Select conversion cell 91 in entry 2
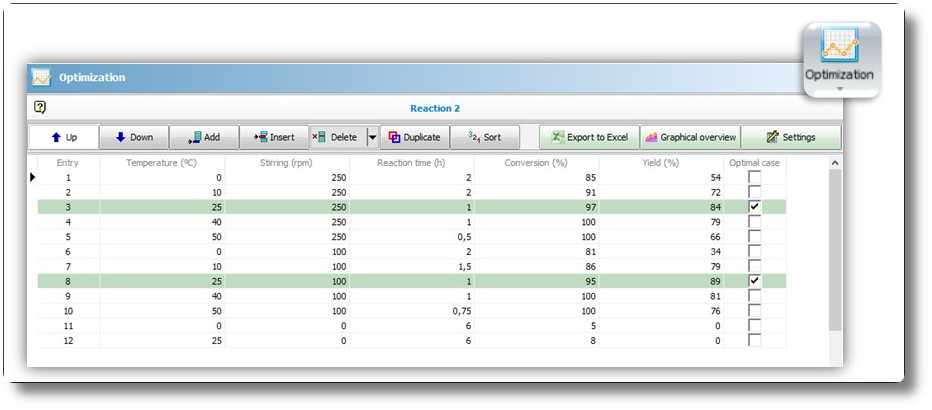Image resolution: width=932 pixels, height=410 pixels. (x=537, y=192)
